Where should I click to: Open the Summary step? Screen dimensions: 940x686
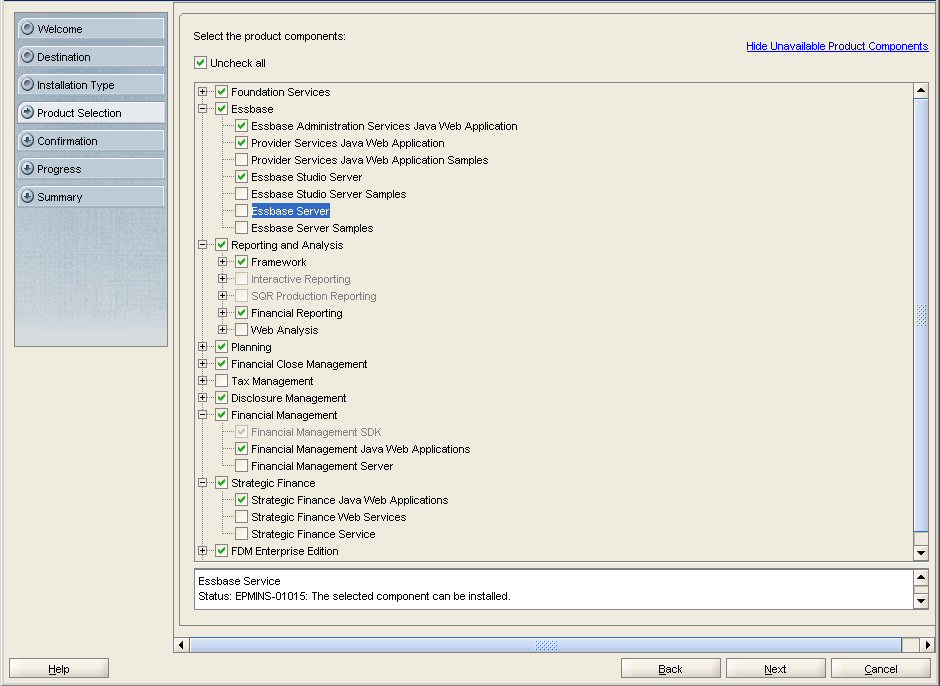[x=91, y=196]
